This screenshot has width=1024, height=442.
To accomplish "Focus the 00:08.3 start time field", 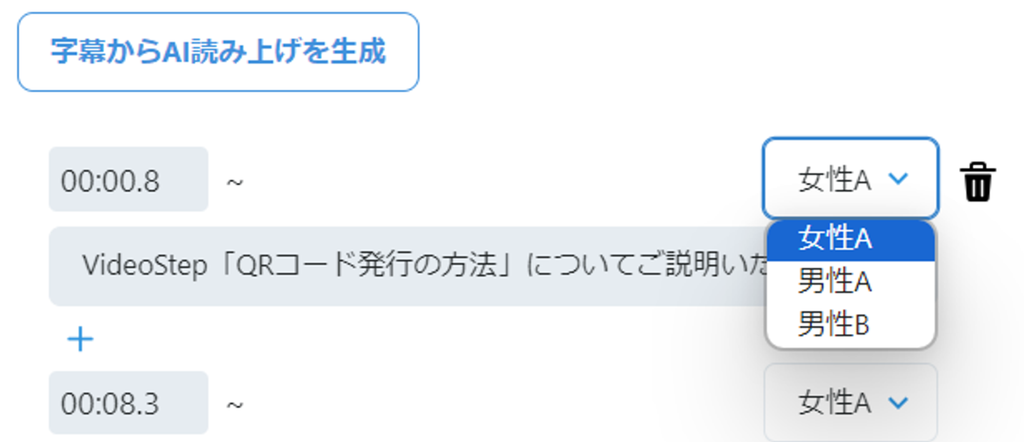I will [x=129, y=403].
